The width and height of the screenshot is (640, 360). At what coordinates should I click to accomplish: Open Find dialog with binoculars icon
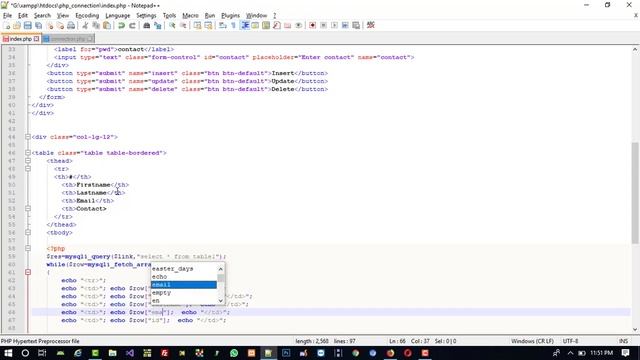pyautogui.click(x=147, y=25)
